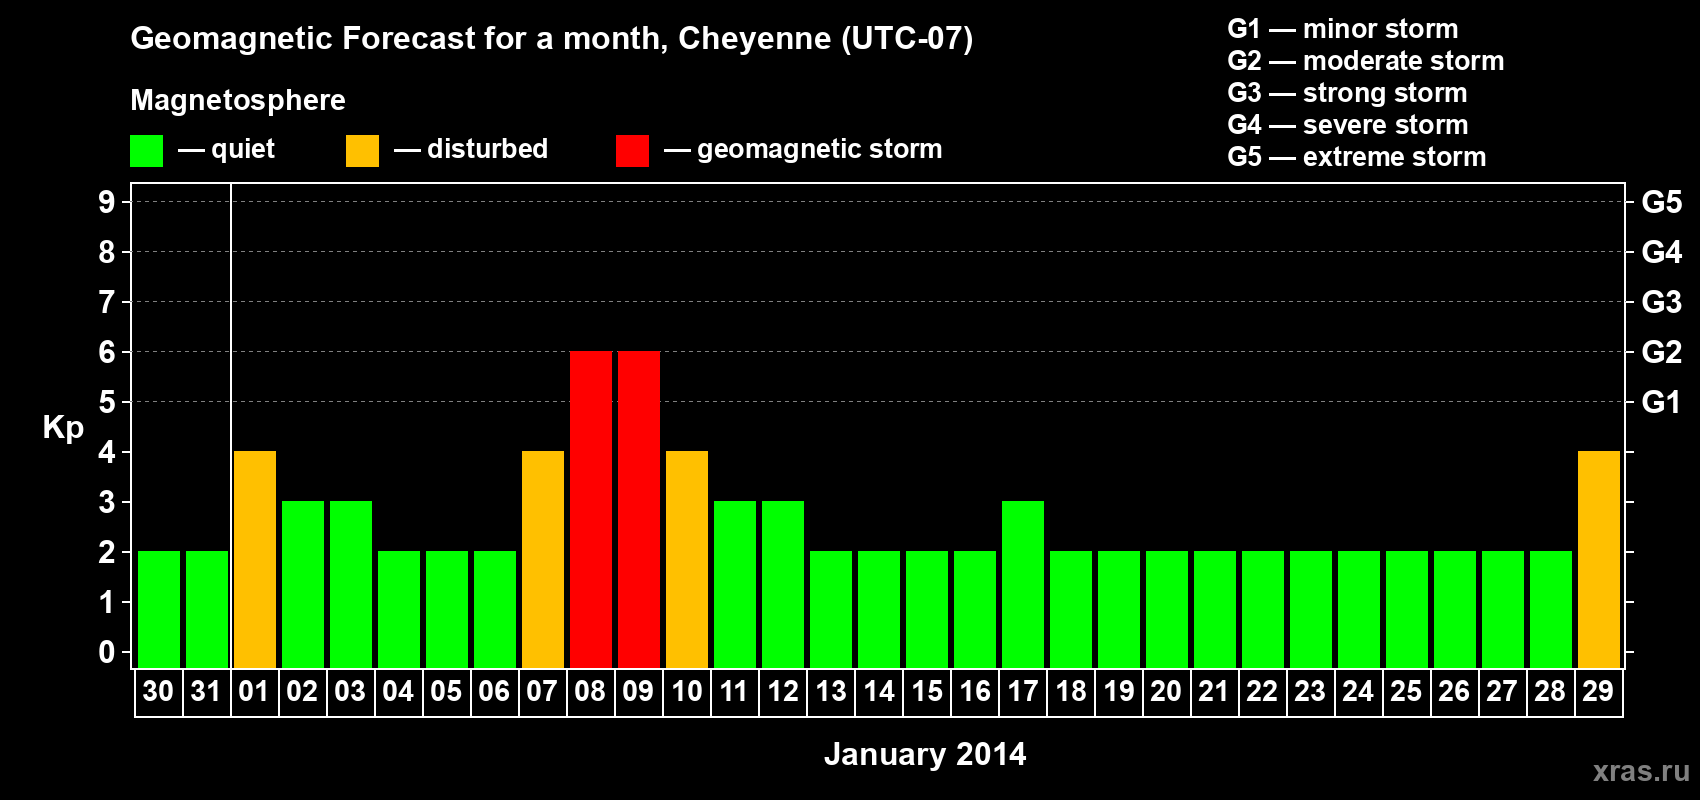Click the date label '17' on the axis
The width and height of the screenshot is (1700, 800).
[x=1022, y=691]
